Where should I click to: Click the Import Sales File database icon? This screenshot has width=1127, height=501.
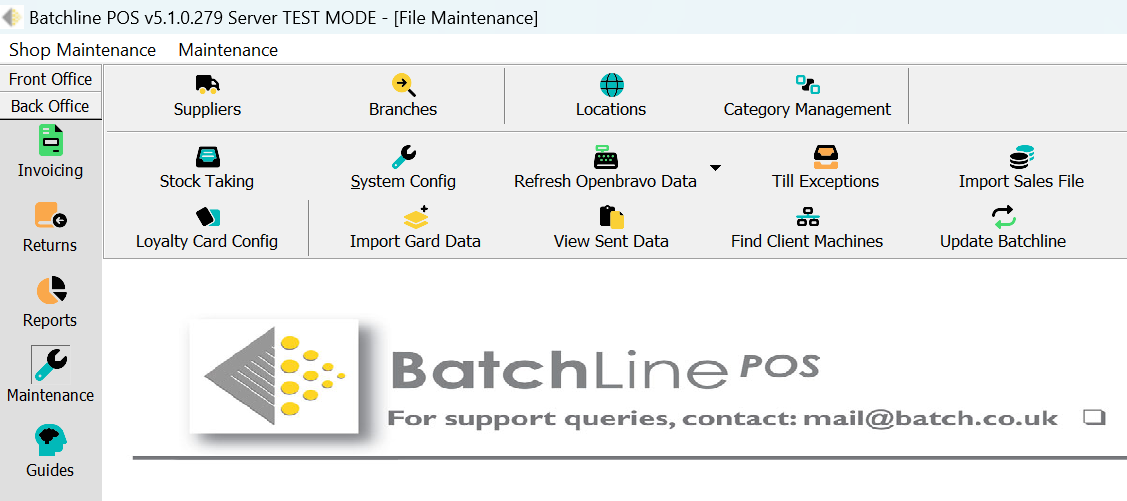click(x=1021, y=157)
